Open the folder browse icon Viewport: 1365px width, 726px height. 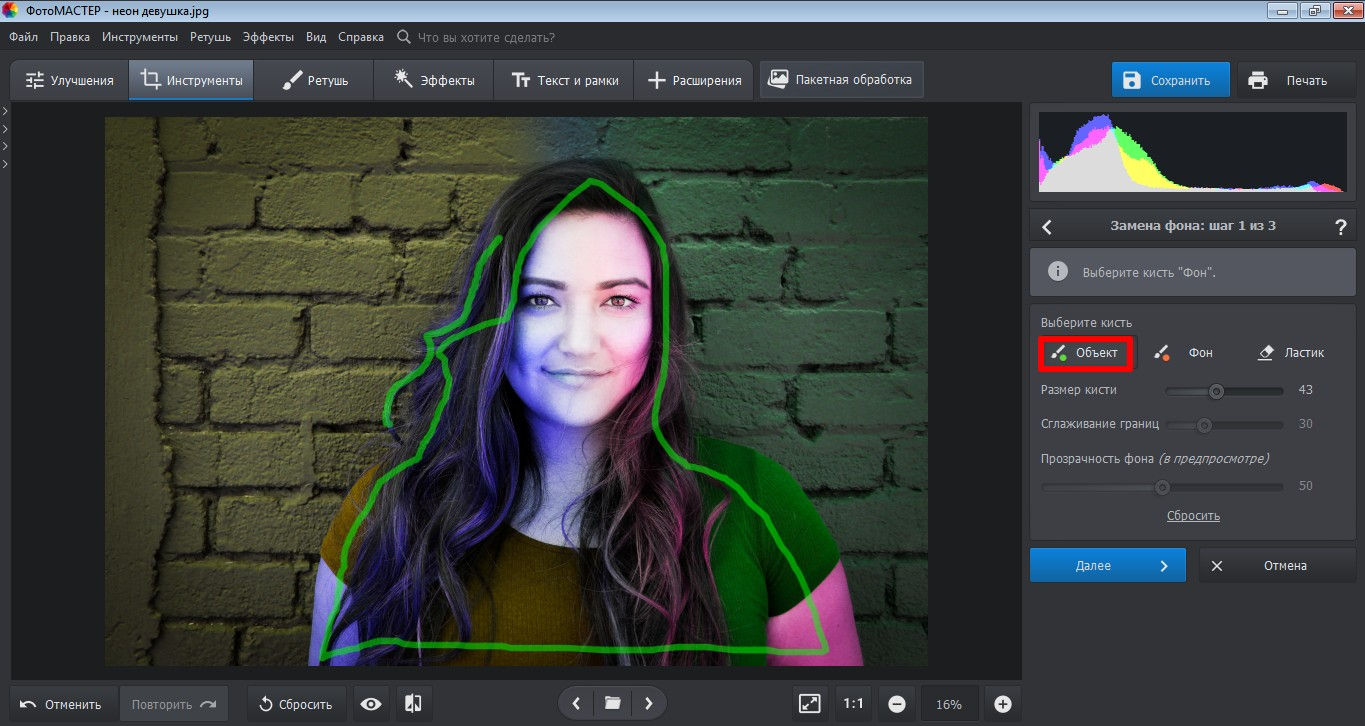click(x=612, y=704)
